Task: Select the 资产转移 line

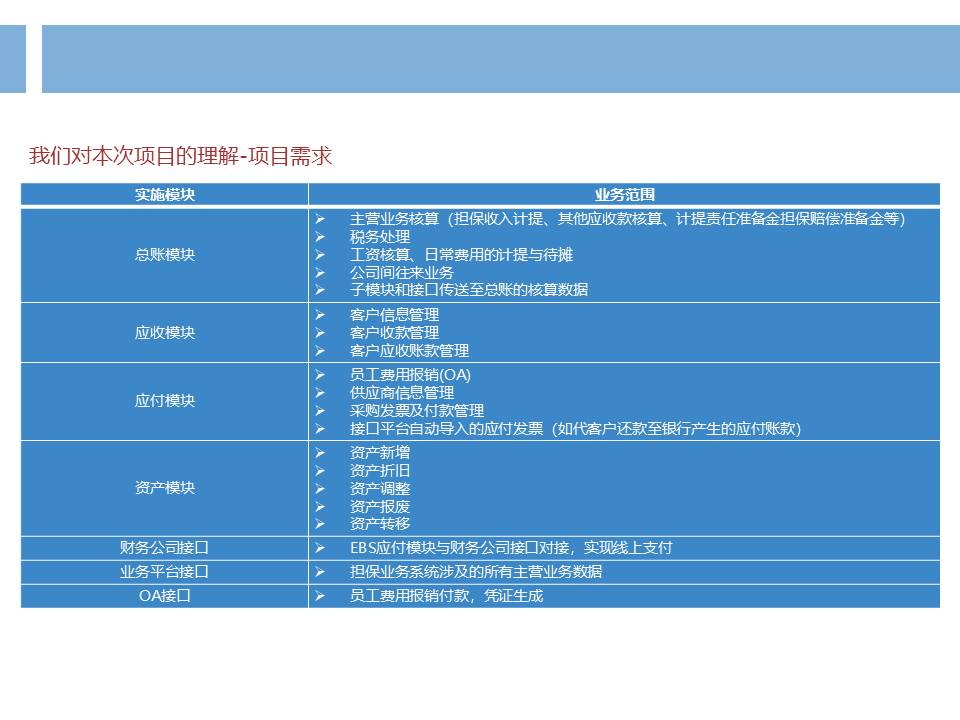Action: [380, 523]
